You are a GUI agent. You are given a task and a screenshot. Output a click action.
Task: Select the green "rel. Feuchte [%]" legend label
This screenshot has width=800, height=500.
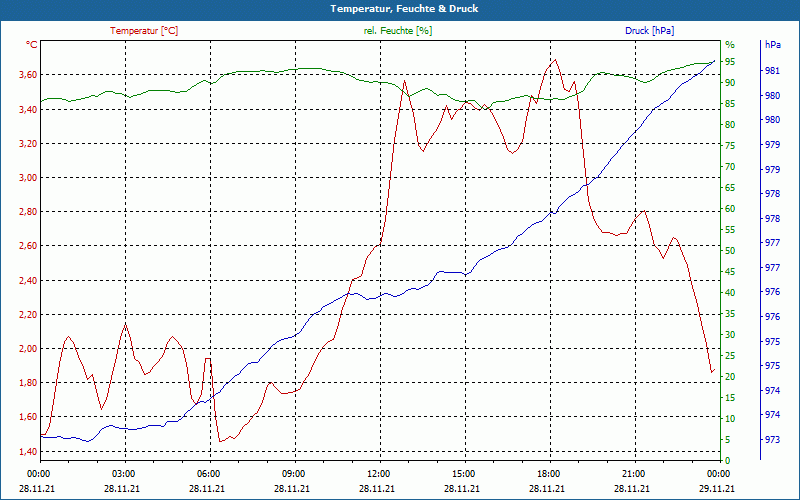398,31
